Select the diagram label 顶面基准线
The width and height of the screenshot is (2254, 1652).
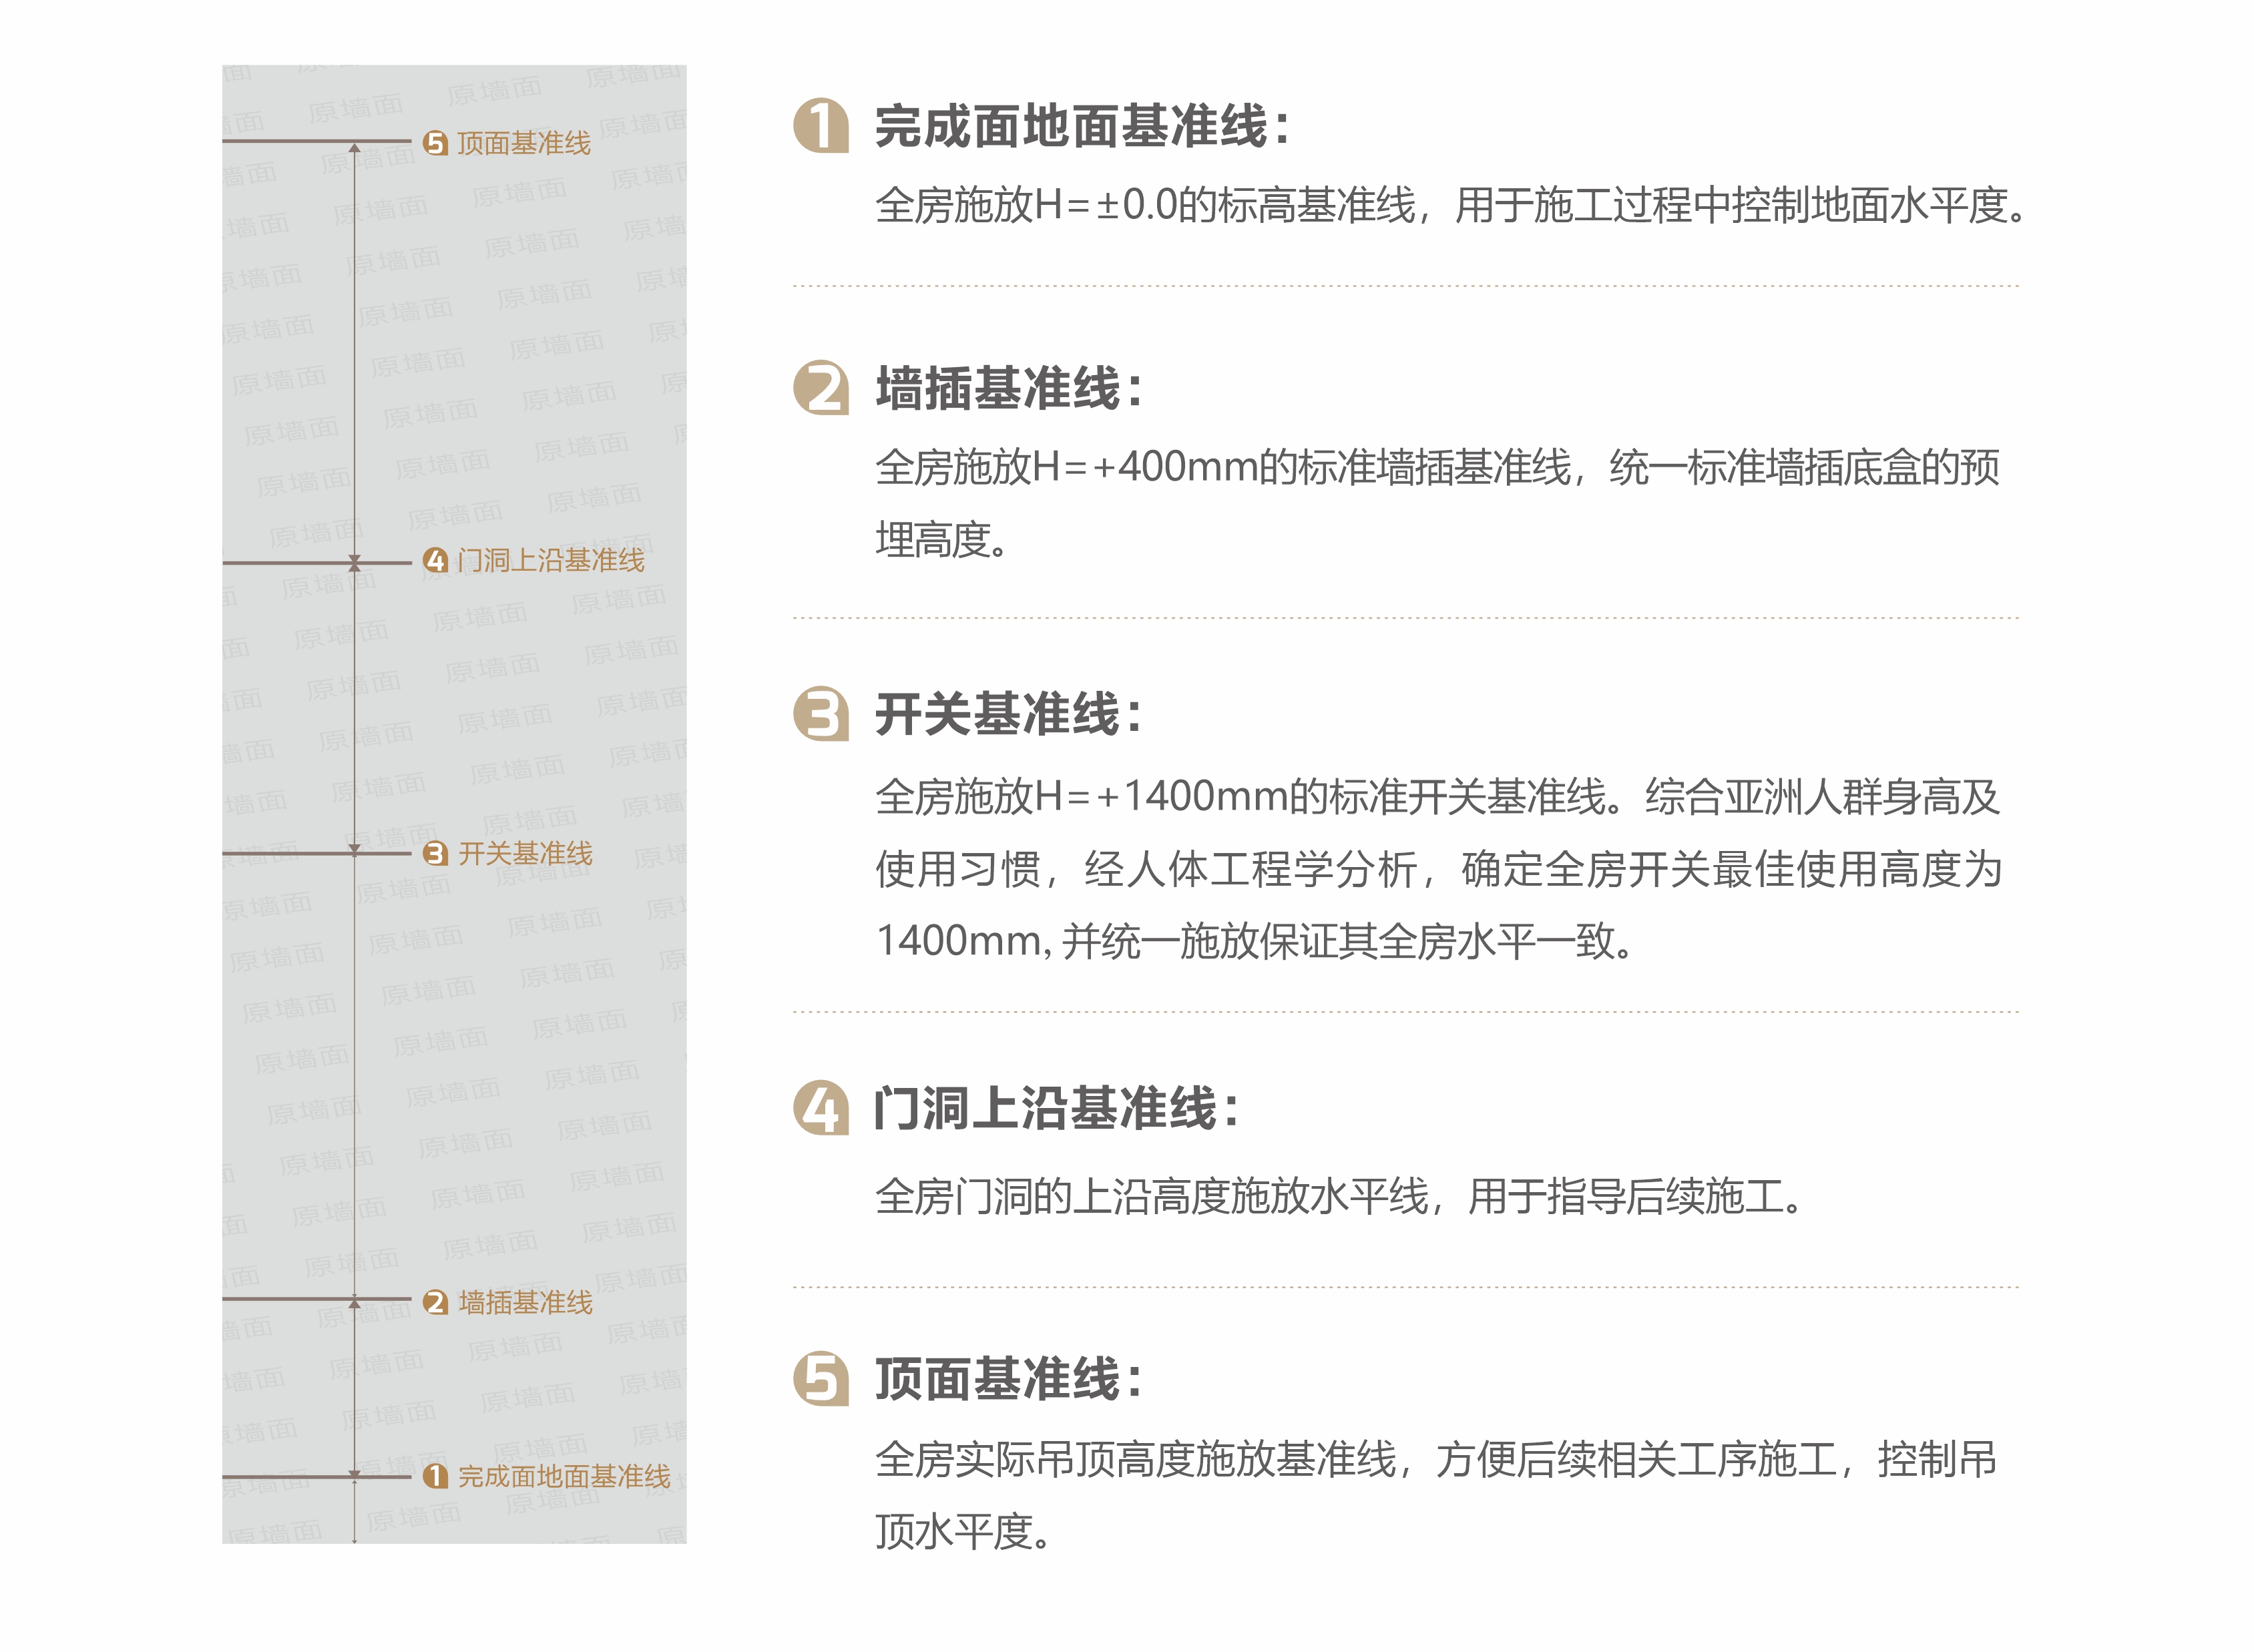coord(524,144)
